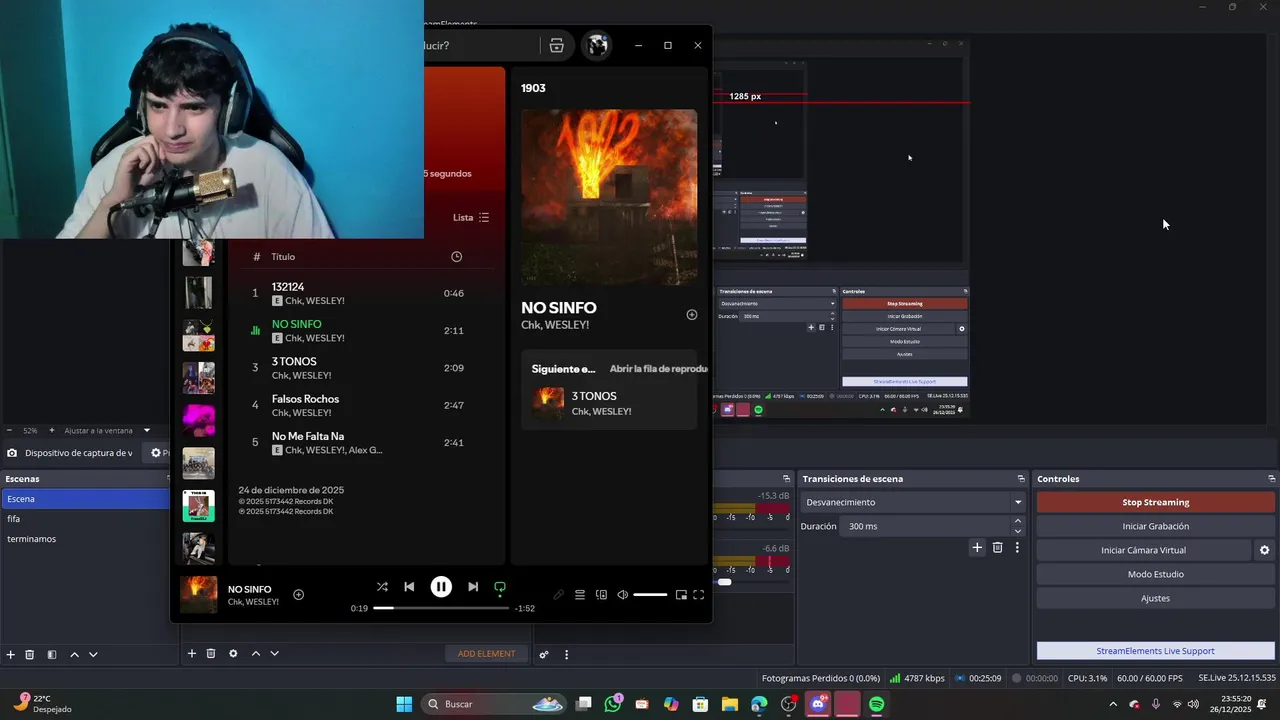Toggle the green repeat button
Screen dimensions: 1280x720
click(500, 588)
